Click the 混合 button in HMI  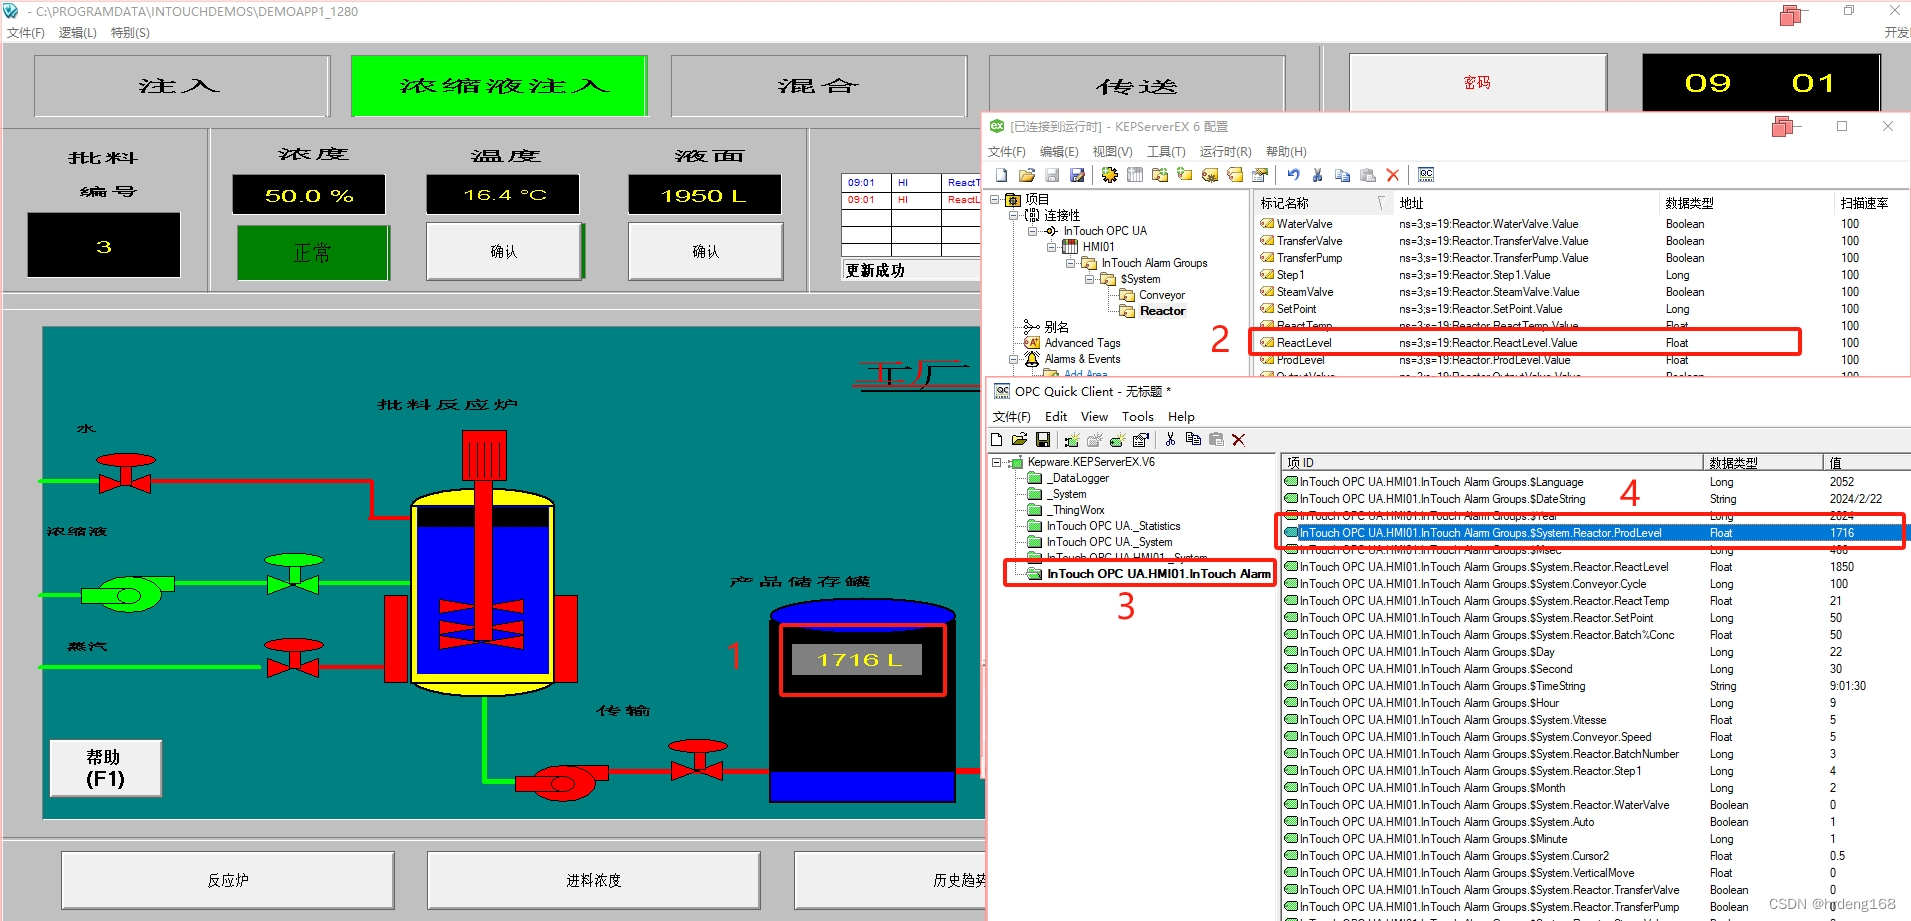coord(819,86)
